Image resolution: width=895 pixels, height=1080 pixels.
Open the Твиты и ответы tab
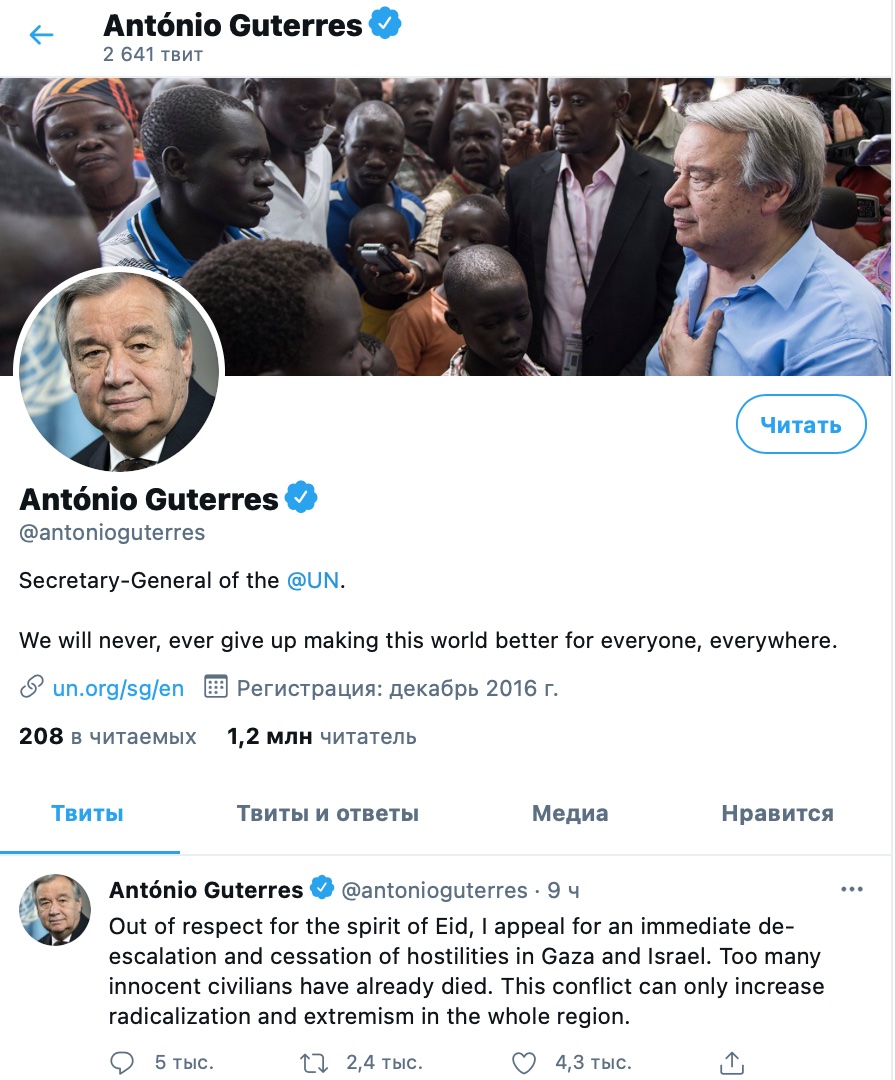pos(328,813)
